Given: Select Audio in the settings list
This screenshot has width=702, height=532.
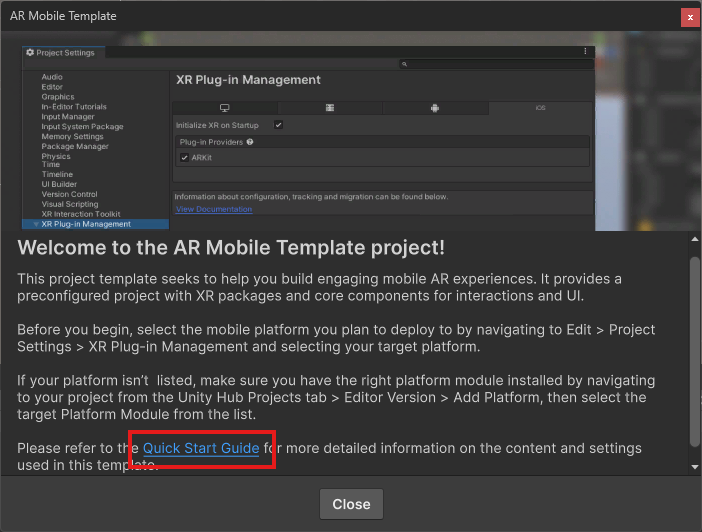Looking at the screenshot, I should click(52, 77).
